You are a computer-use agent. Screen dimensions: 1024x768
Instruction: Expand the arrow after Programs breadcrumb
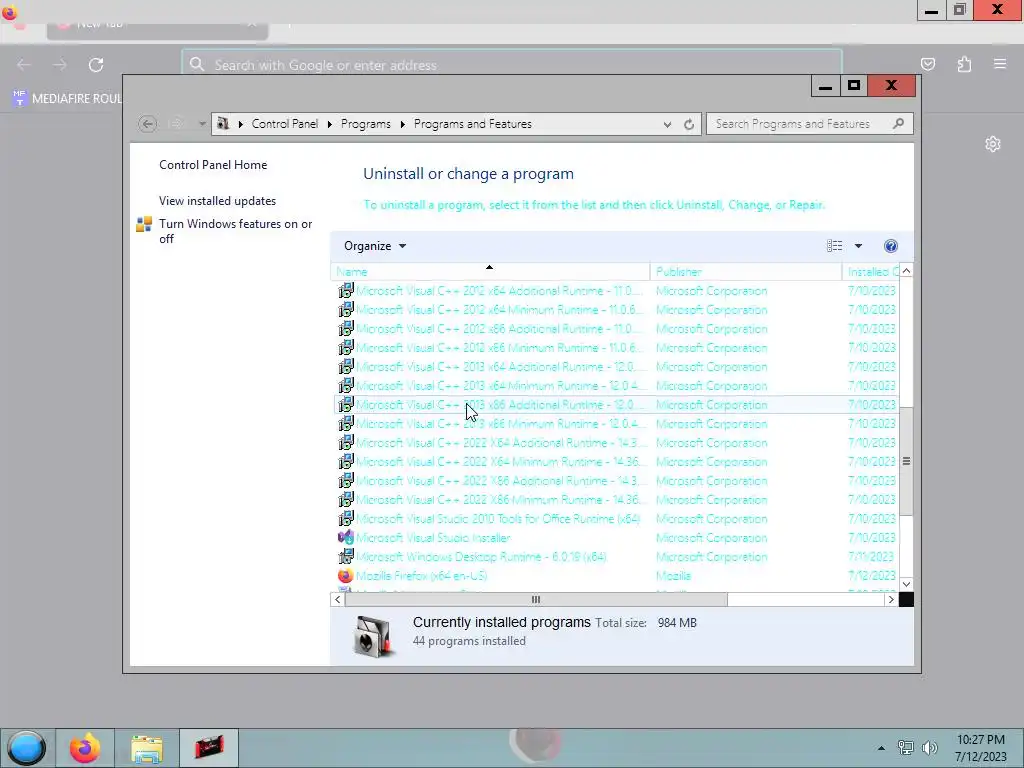(x=402, y=124)
